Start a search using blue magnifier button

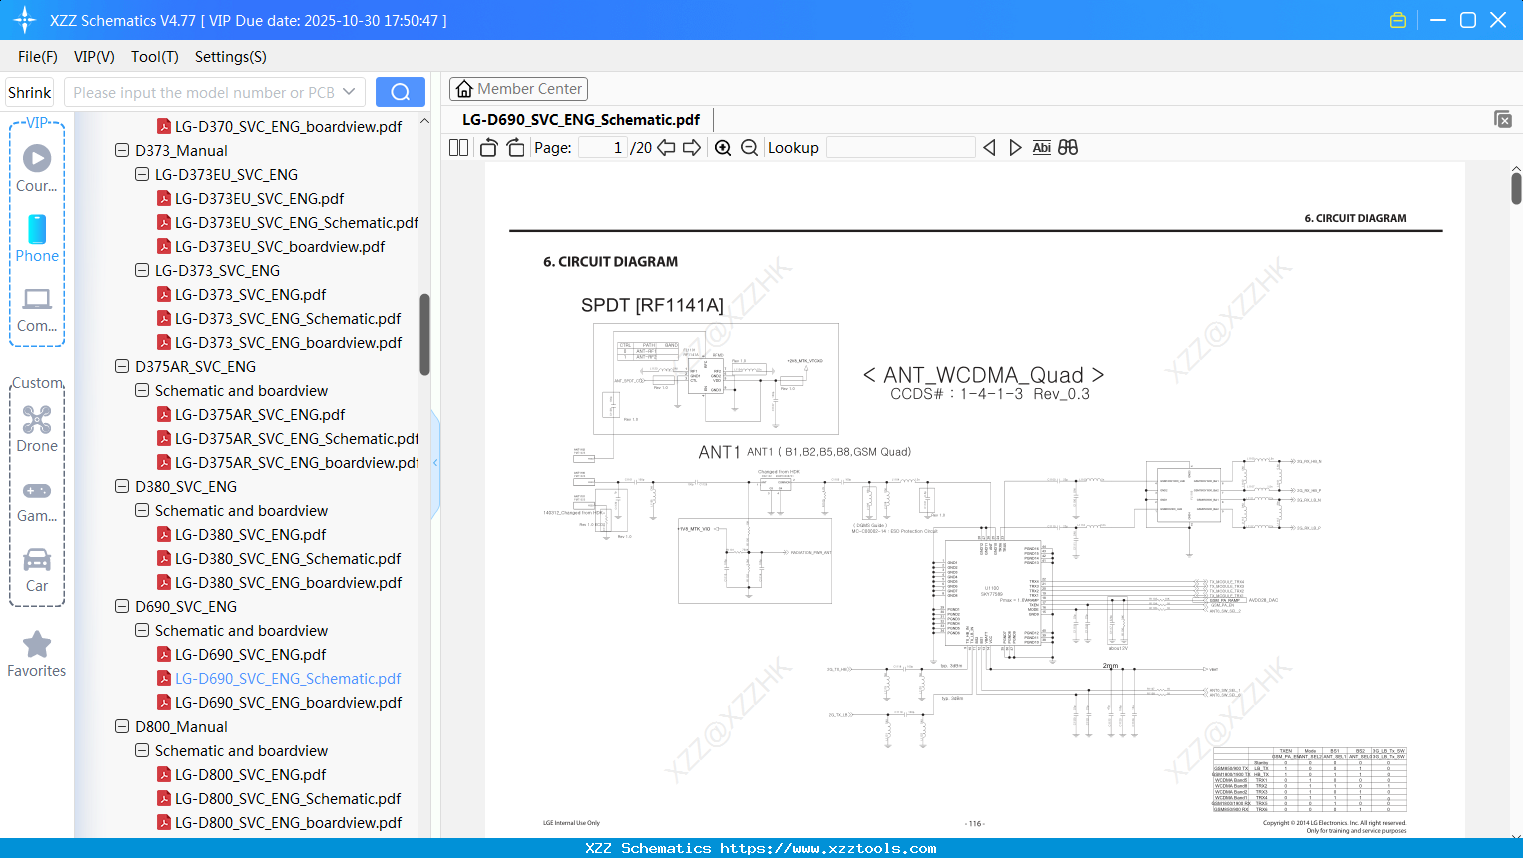point(400,91)
